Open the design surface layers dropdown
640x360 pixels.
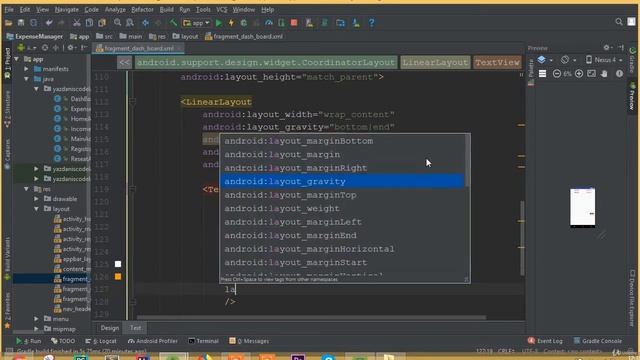pos(545,60)
